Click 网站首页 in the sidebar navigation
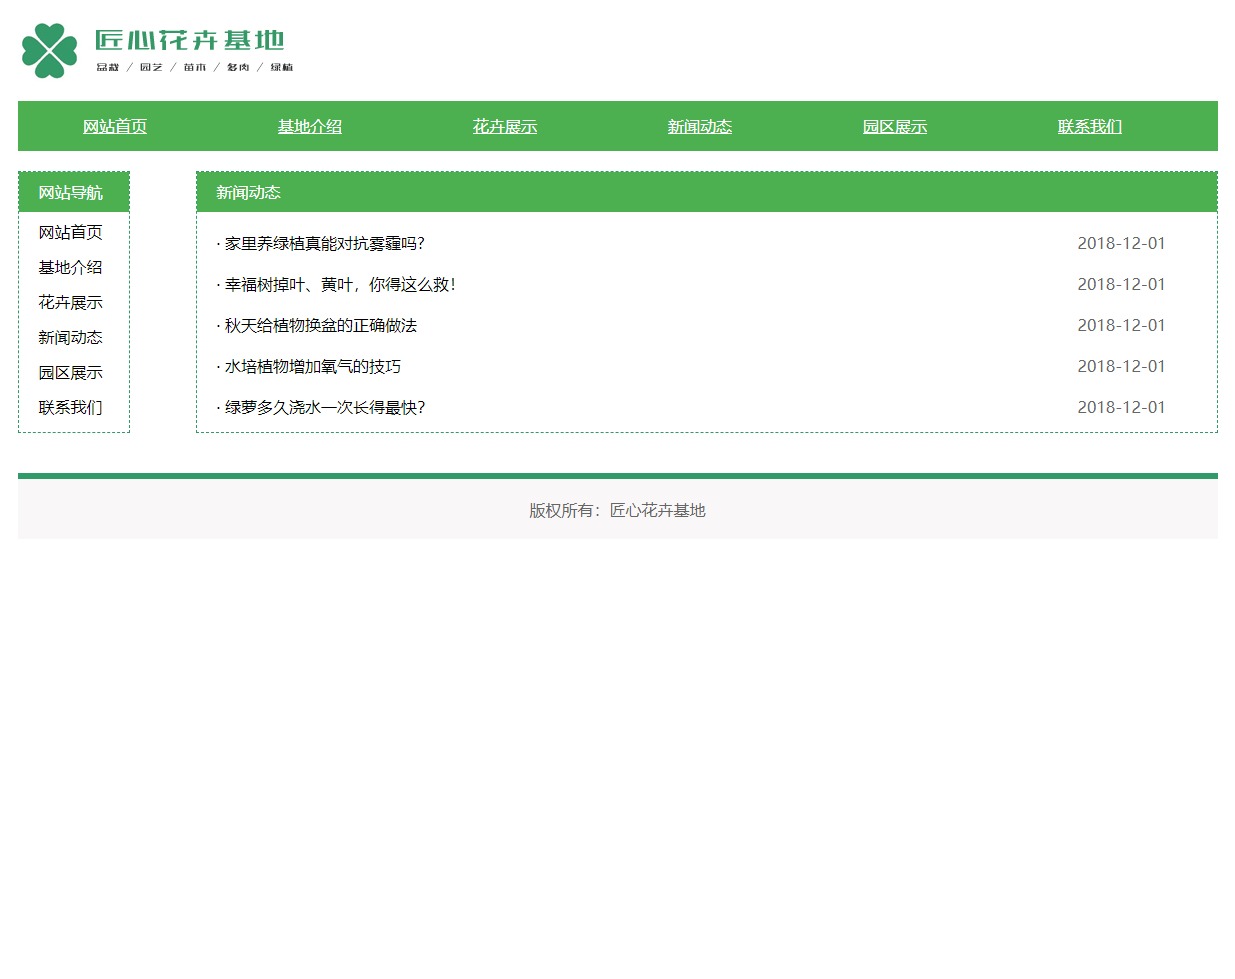 pyautogui.click(x=71, y=233)
